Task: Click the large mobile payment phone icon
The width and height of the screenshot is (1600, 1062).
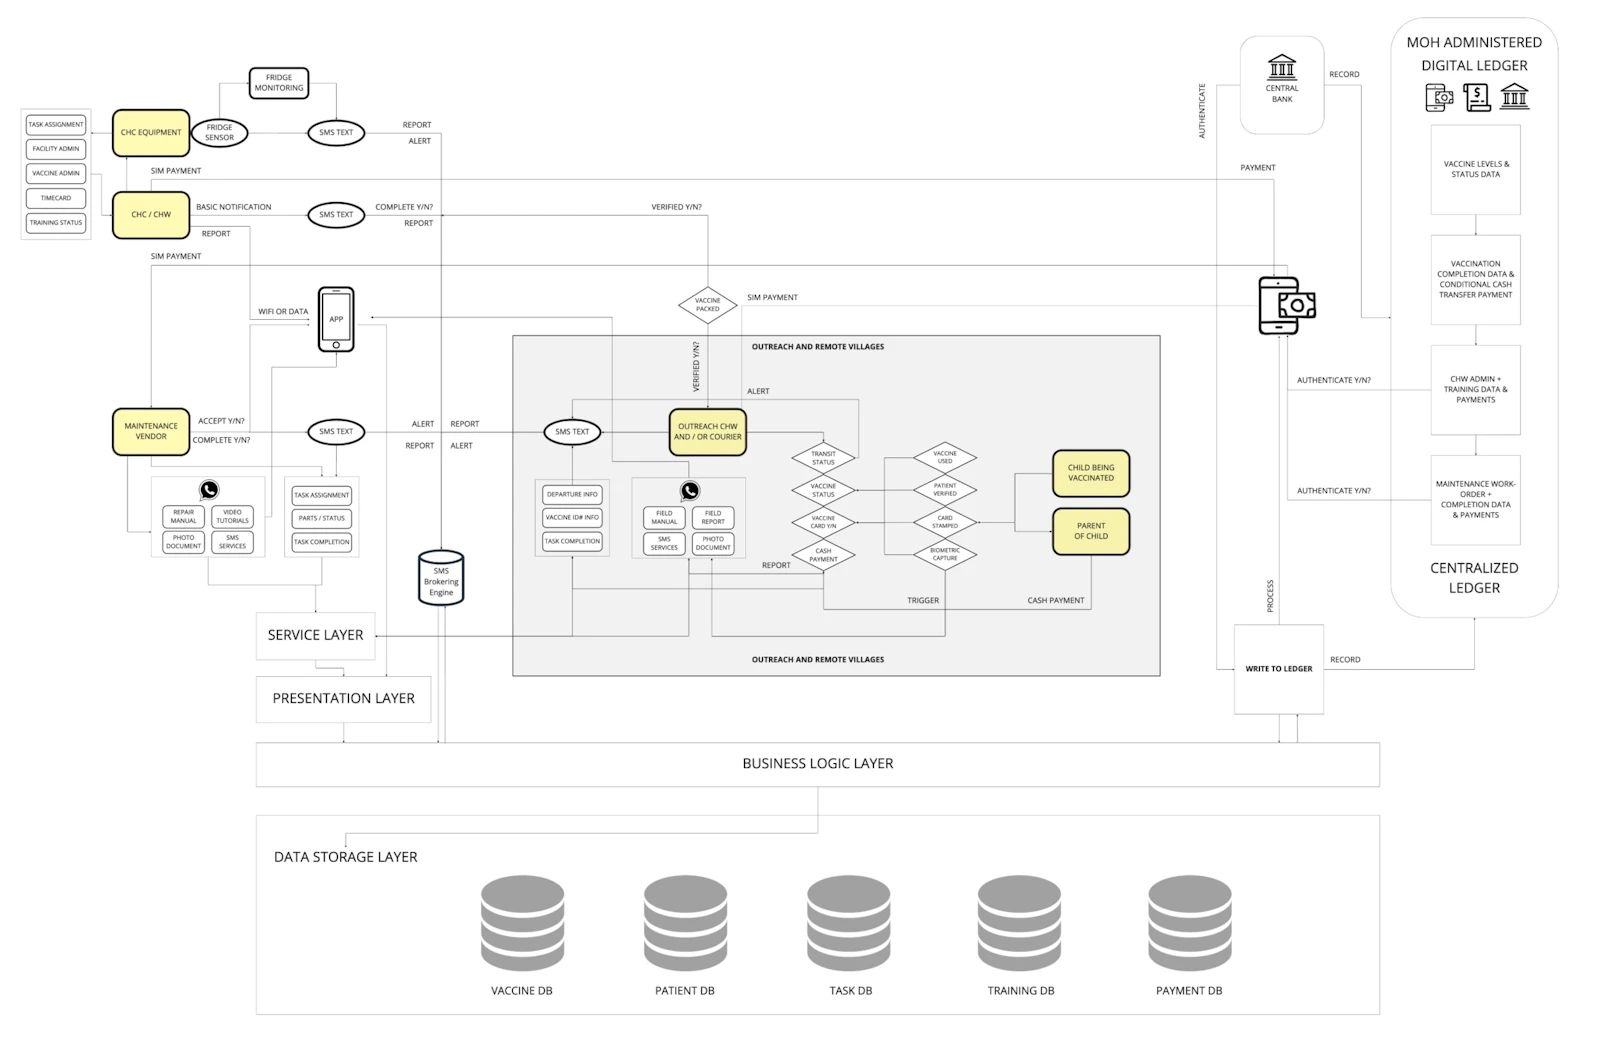Action: tap(1286, 305)
